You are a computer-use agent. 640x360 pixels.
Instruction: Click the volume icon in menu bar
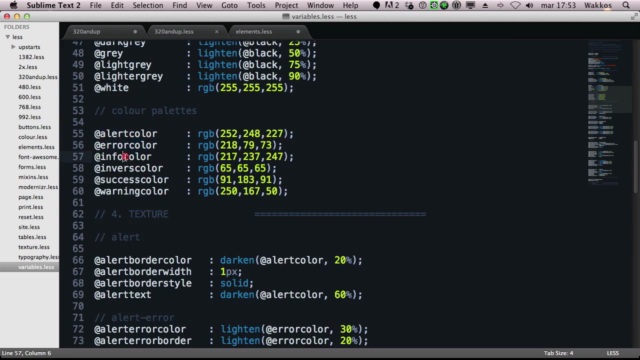point(529,5)
